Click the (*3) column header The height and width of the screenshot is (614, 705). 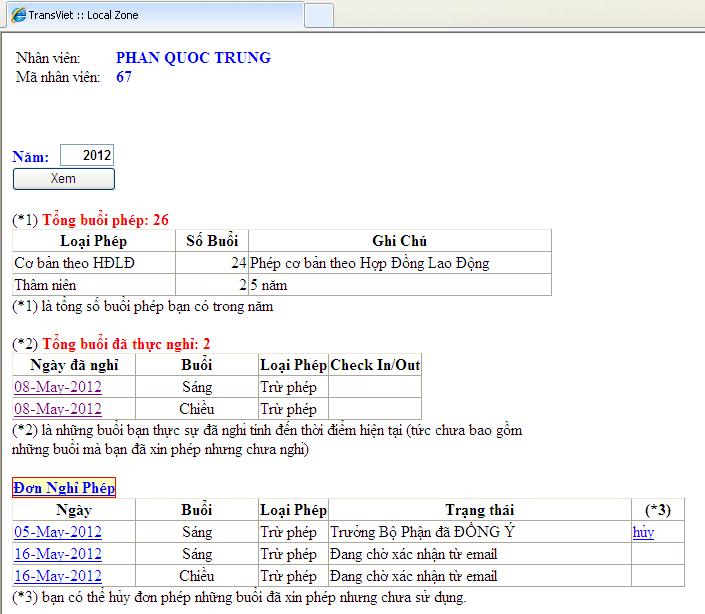658,510
